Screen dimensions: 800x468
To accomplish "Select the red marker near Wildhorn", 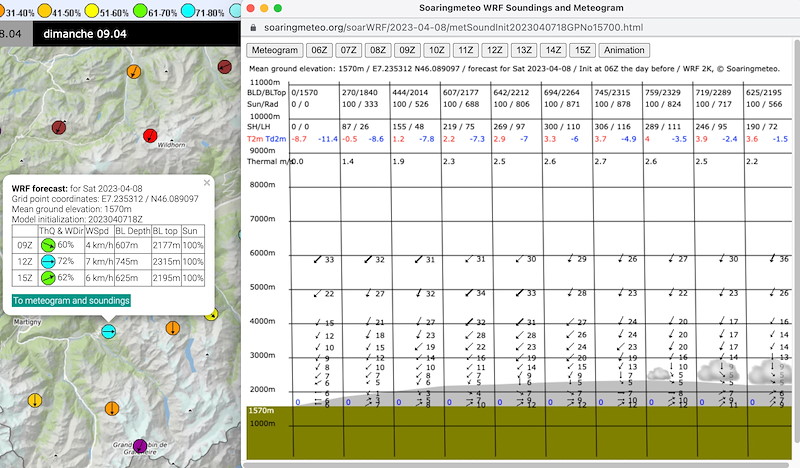I will (x=151, y=136).
